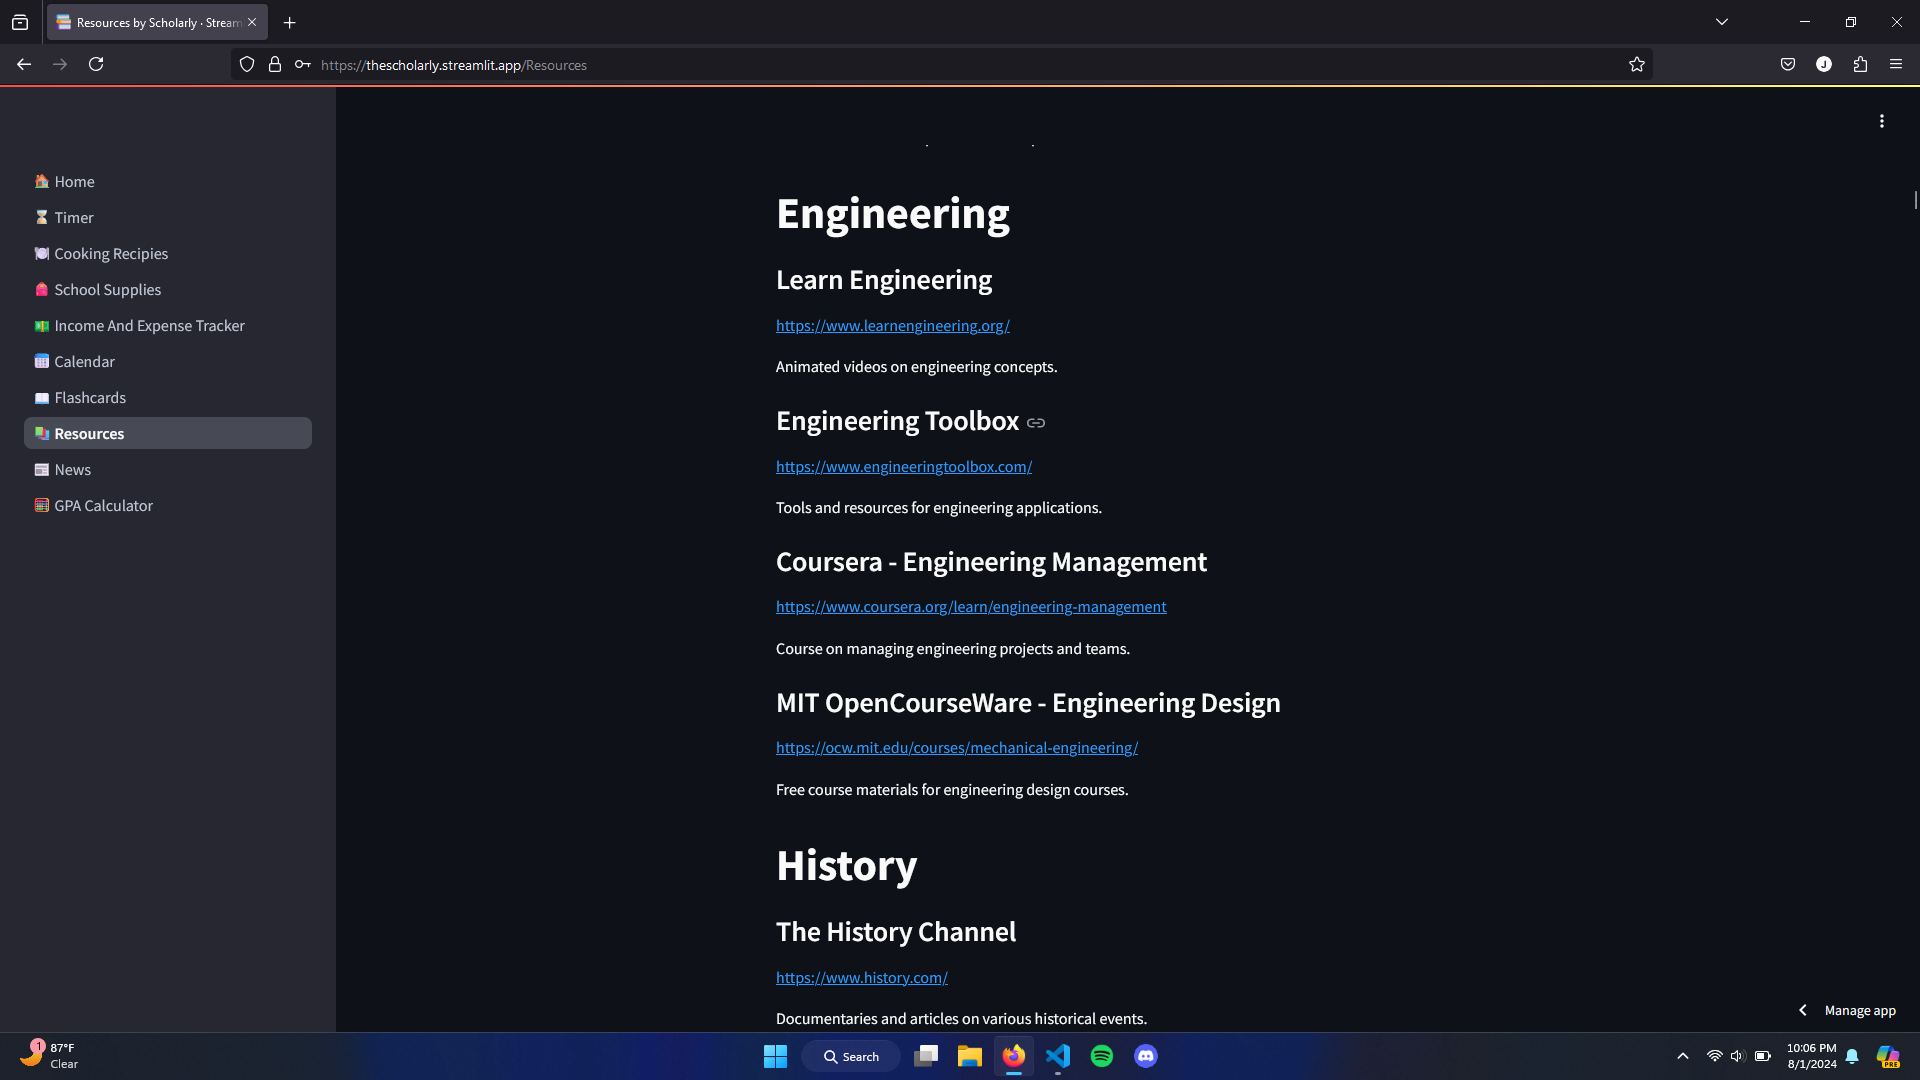Open Coursera engineering-management link
This screenshot has height=1080, width=1920.
(970, 607)
